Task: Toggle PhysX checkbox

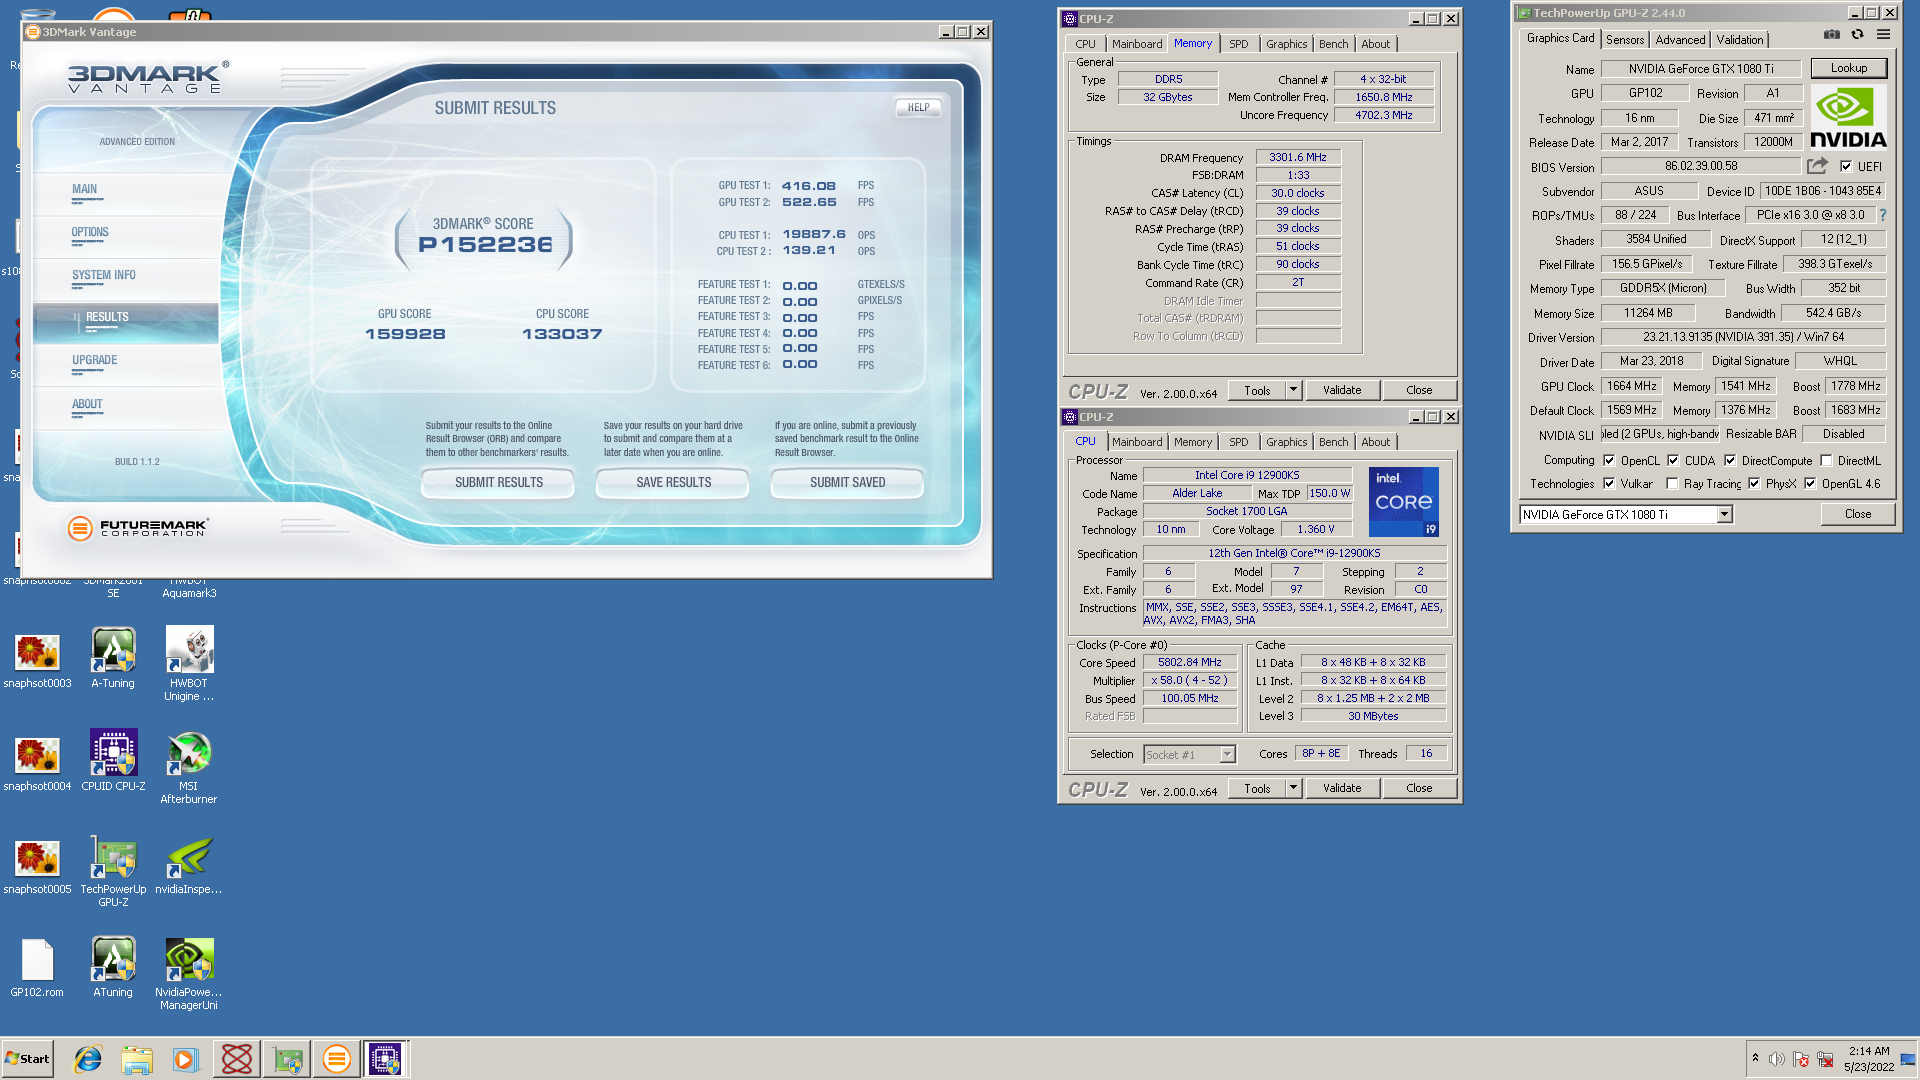Action: coord(1754,484)
